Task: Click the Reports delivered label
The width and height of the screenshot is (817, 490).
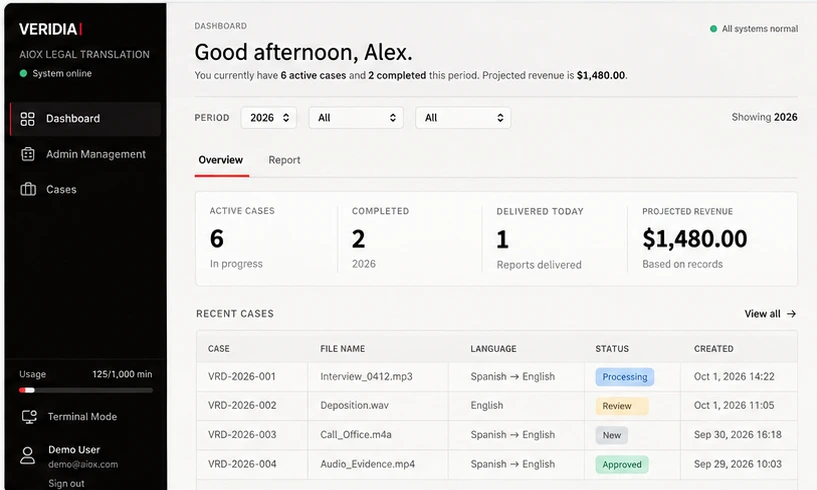Action: click(x=539, y=265)
